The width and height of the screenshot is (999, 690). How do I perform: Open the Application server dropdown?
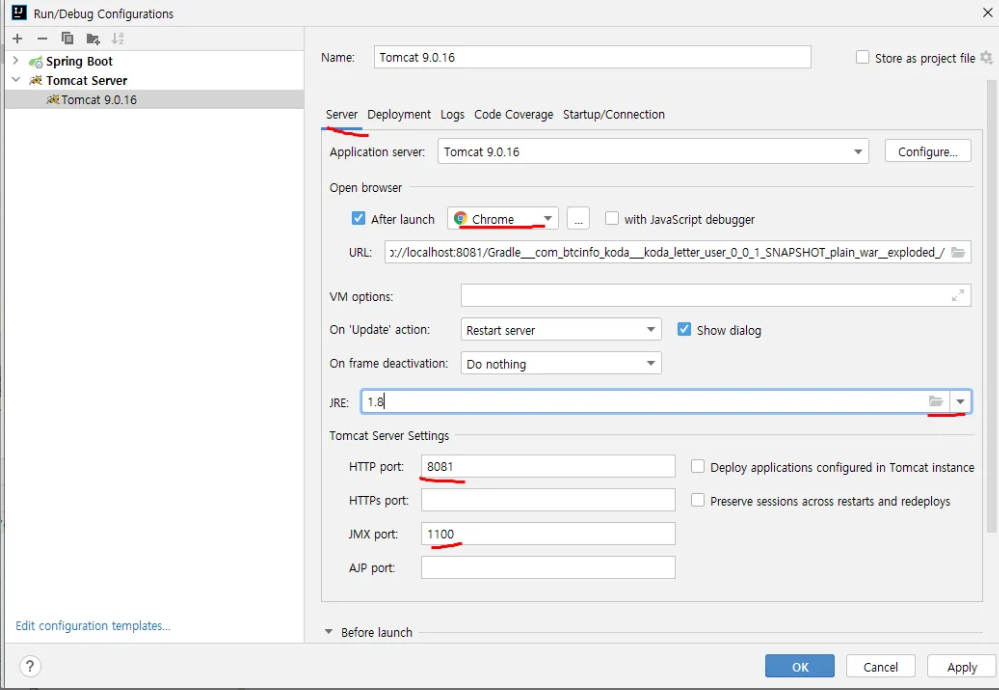858,152
